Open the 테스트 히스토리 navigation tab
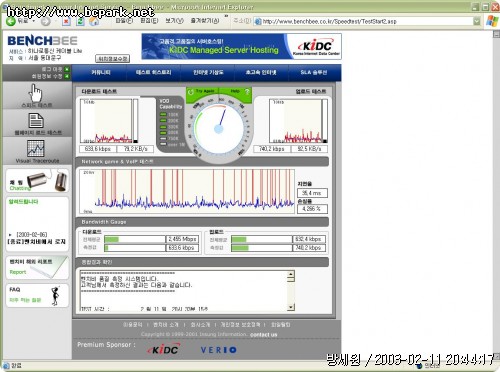The image size is (500, 372). [x=154, y=72]
